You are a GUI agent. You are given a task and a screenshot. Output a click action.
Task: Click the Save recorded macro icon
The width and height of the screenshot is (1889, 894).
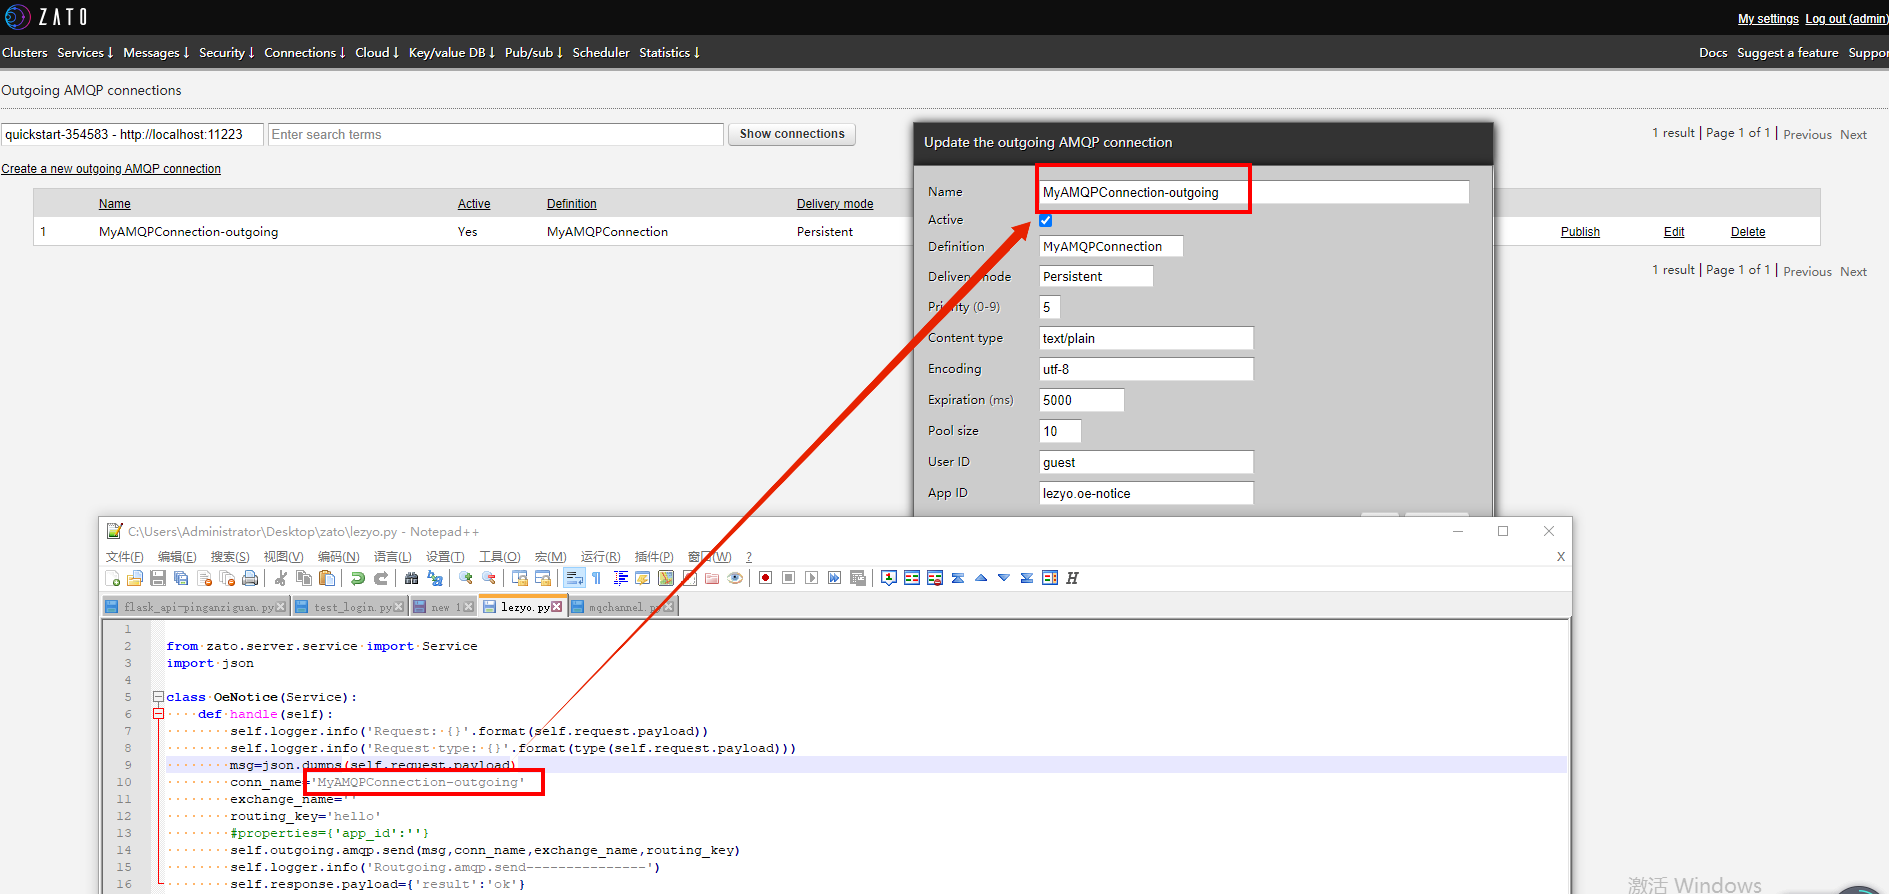(x=858, y=578)
